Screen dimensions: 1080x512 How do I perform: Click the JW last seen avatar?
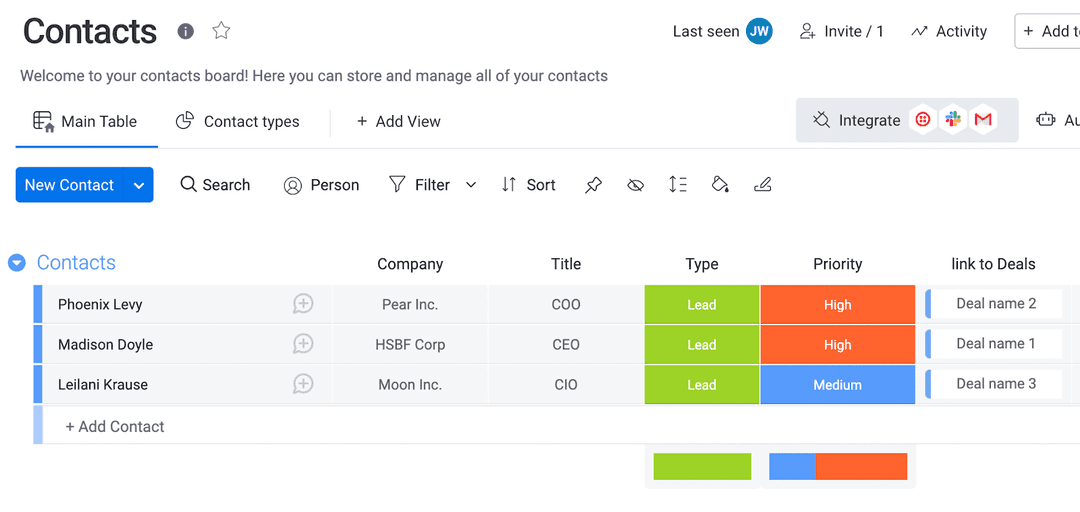coord(759,31)
